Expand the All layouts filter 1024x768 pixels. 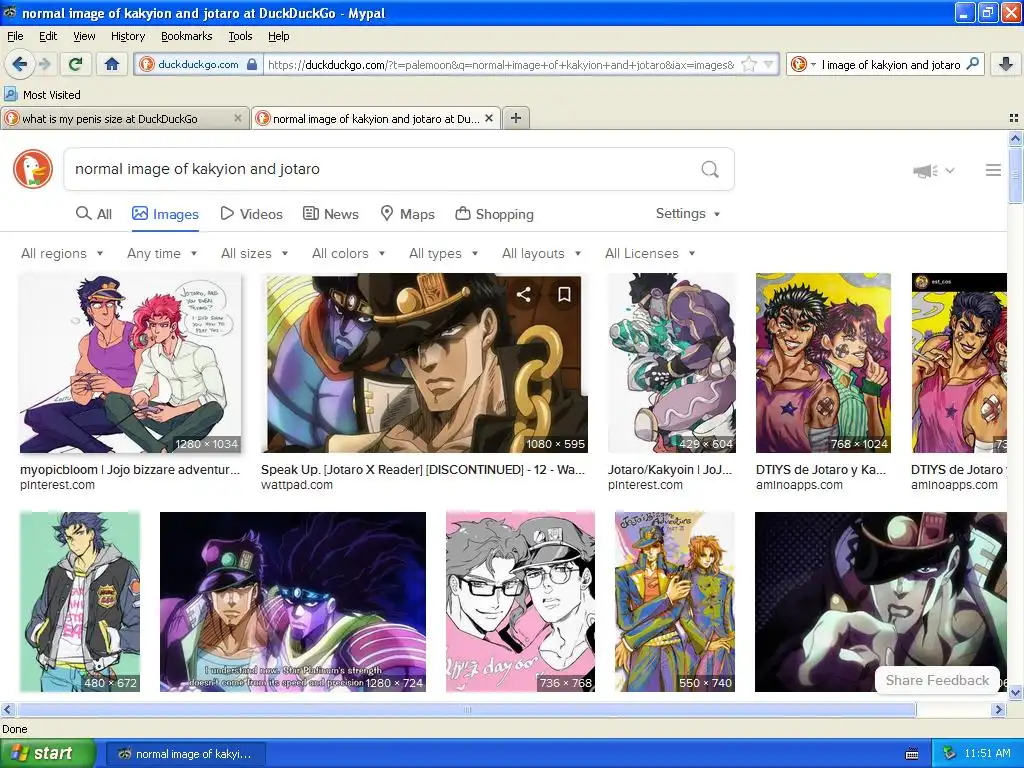click(x=541, y=253)
